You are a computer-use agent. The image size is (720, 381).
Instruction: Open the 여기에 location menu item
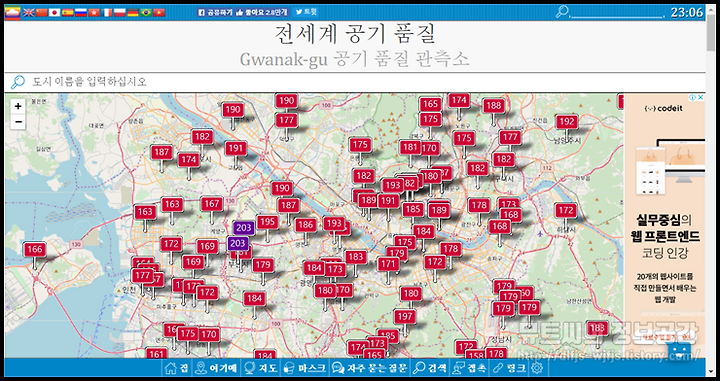tap(216, 368)
